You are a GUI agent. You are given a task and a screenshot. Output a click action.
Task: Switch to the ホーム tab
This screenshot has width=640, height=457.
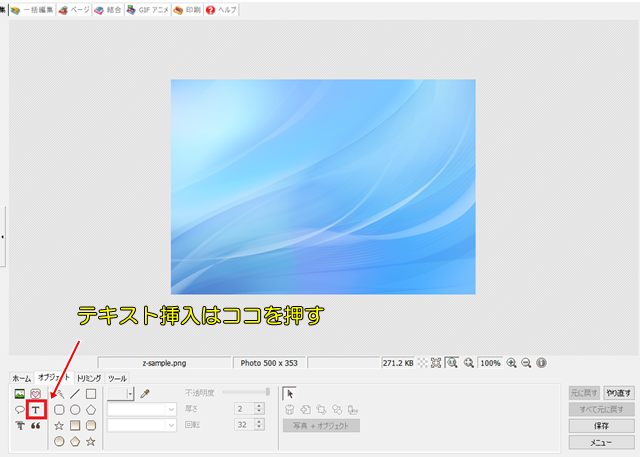click(22, 378)
